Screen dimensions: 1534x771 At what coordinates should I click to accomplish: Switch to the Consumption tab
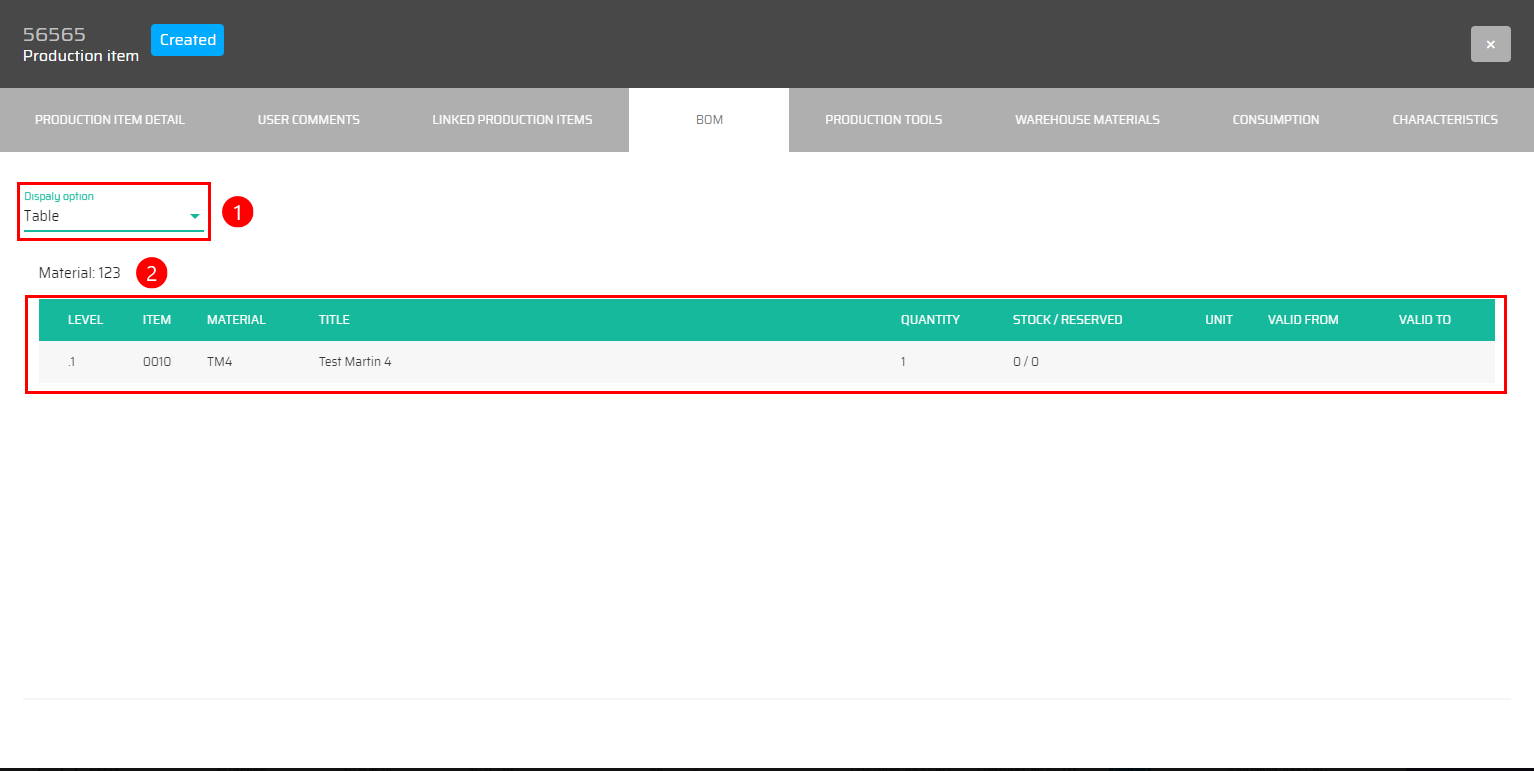tap(1275, 120)
